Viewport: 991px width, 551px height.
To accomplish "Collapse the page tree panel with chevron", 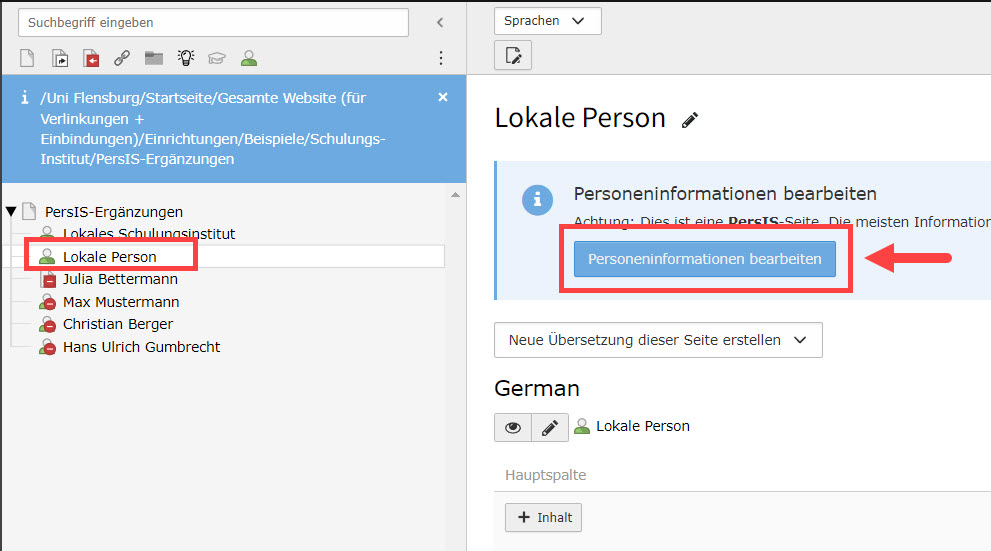I will pyautogui.click(x=440, y=22).
